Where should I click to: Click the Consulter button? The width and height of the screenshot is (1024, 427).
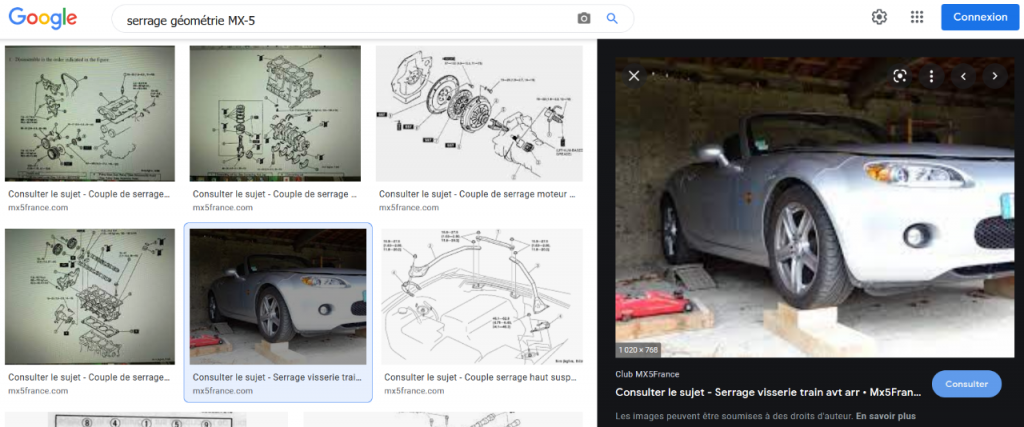pos(967,384)
